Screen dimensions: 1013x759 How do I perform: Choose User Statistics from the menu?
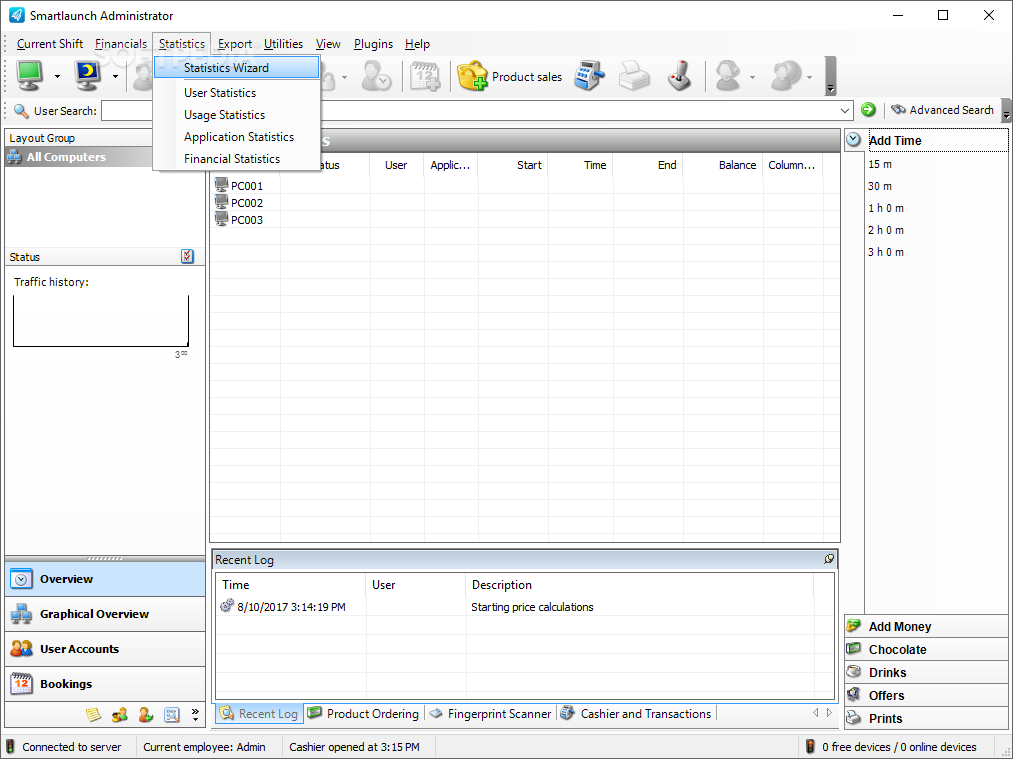[236, 93]
